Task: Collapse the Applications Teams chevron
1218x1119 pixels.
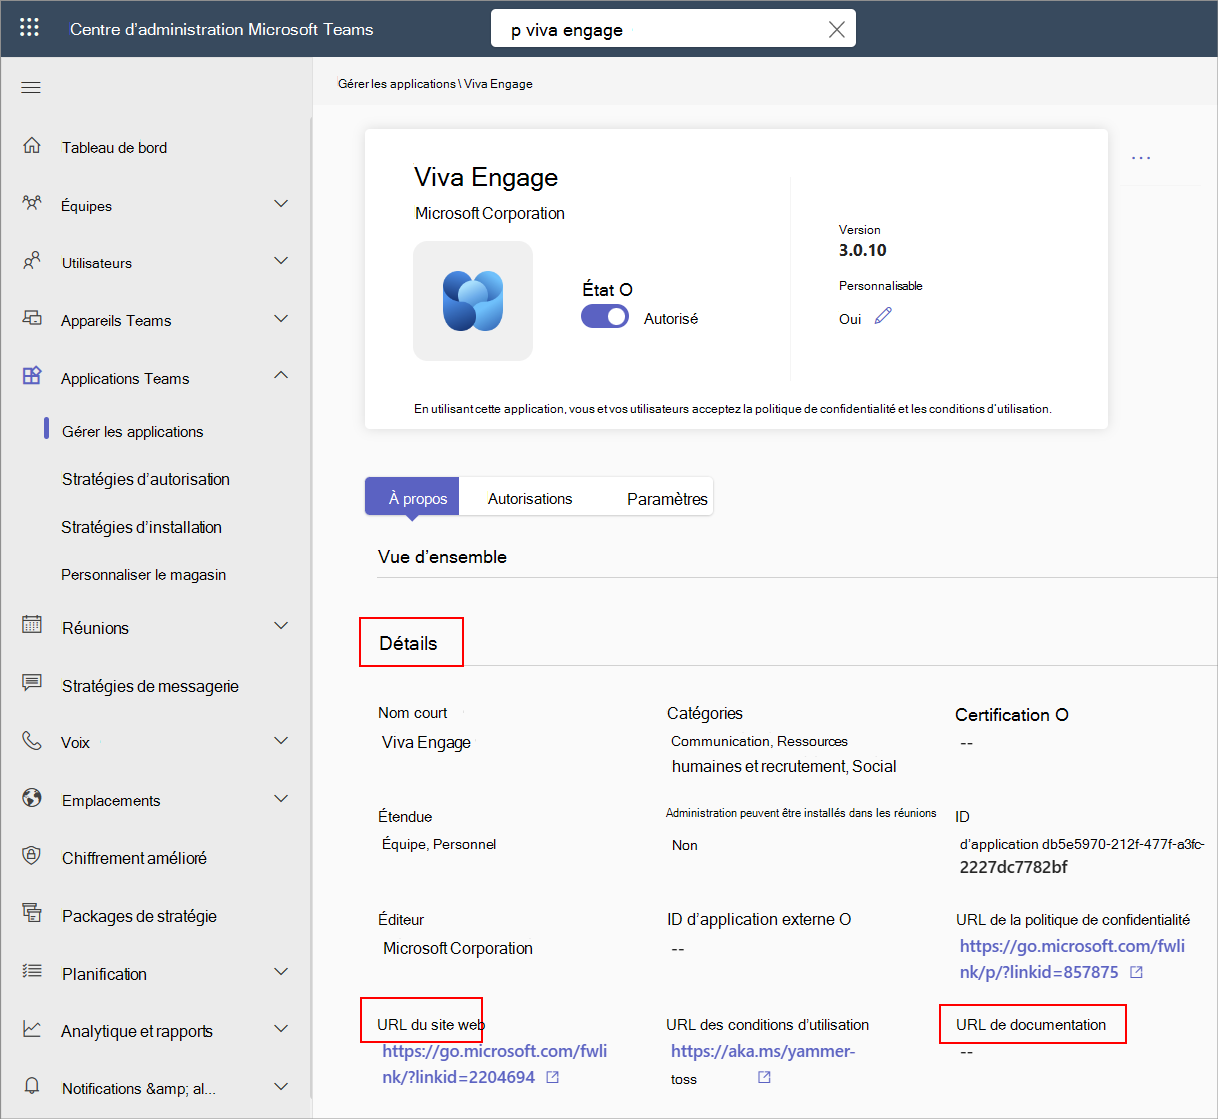Action: (281, 375)
